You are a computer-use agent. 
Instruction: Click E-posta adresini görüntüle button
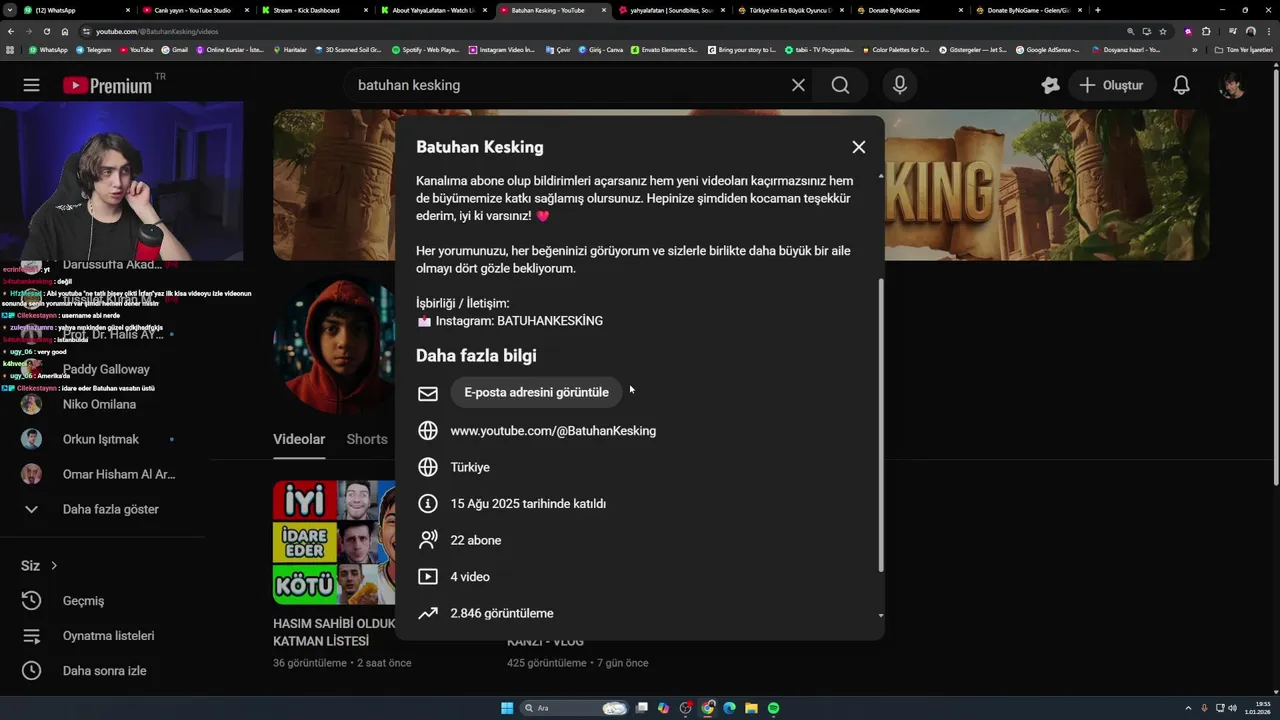point(536,392)
